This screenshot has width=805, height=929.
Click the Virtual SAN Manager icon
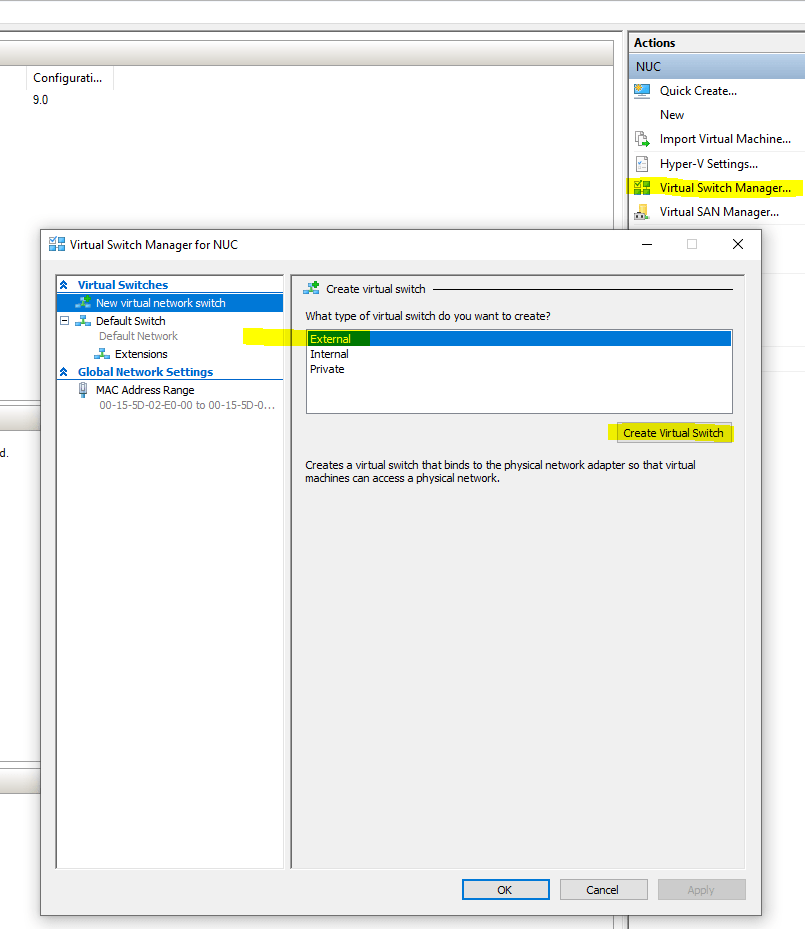click(x=641, y=212)
